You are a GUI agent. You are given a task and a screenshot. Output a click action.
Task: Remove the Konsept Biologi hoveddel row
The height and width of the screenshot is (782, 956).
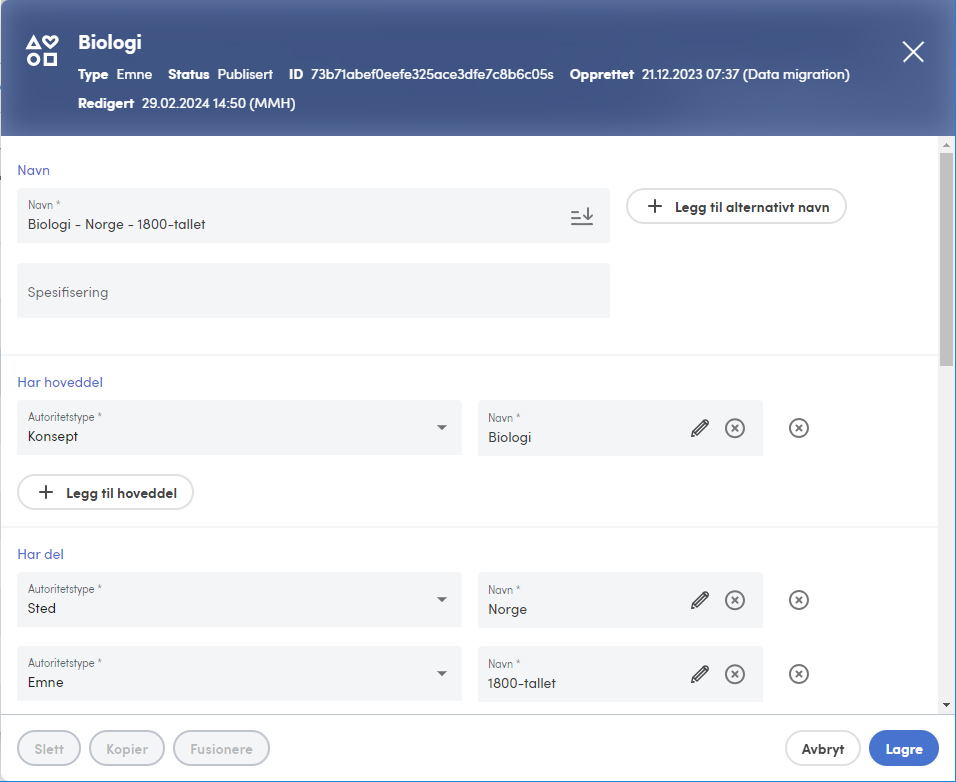click(x=799, y=428)
